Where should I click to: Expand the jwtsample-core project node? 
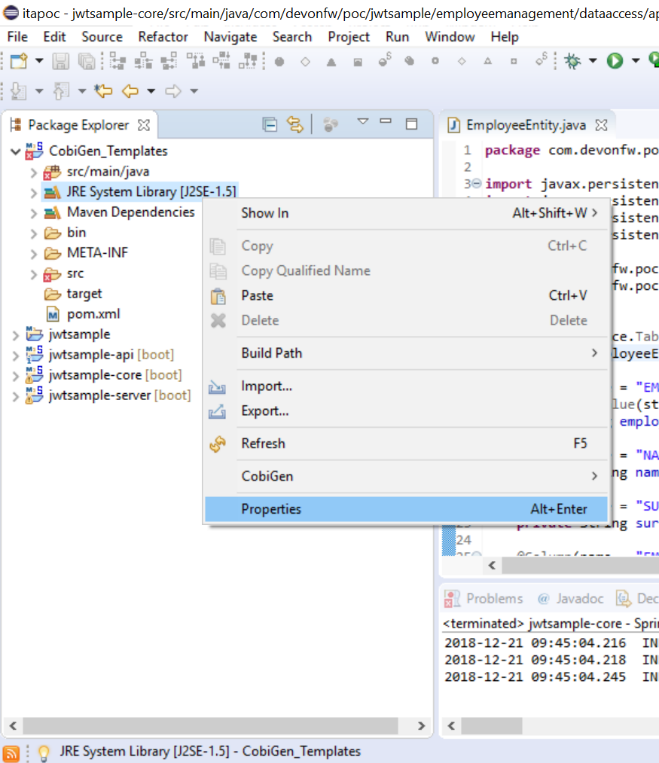coord(15,375)
